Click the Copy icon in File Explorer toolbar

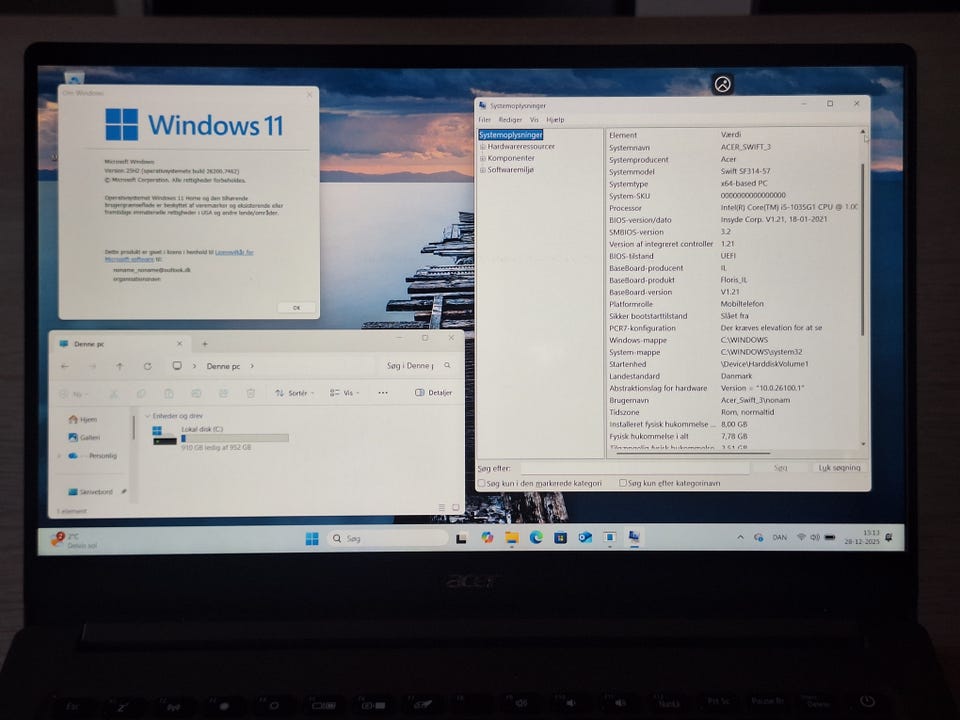pos(141,393)
